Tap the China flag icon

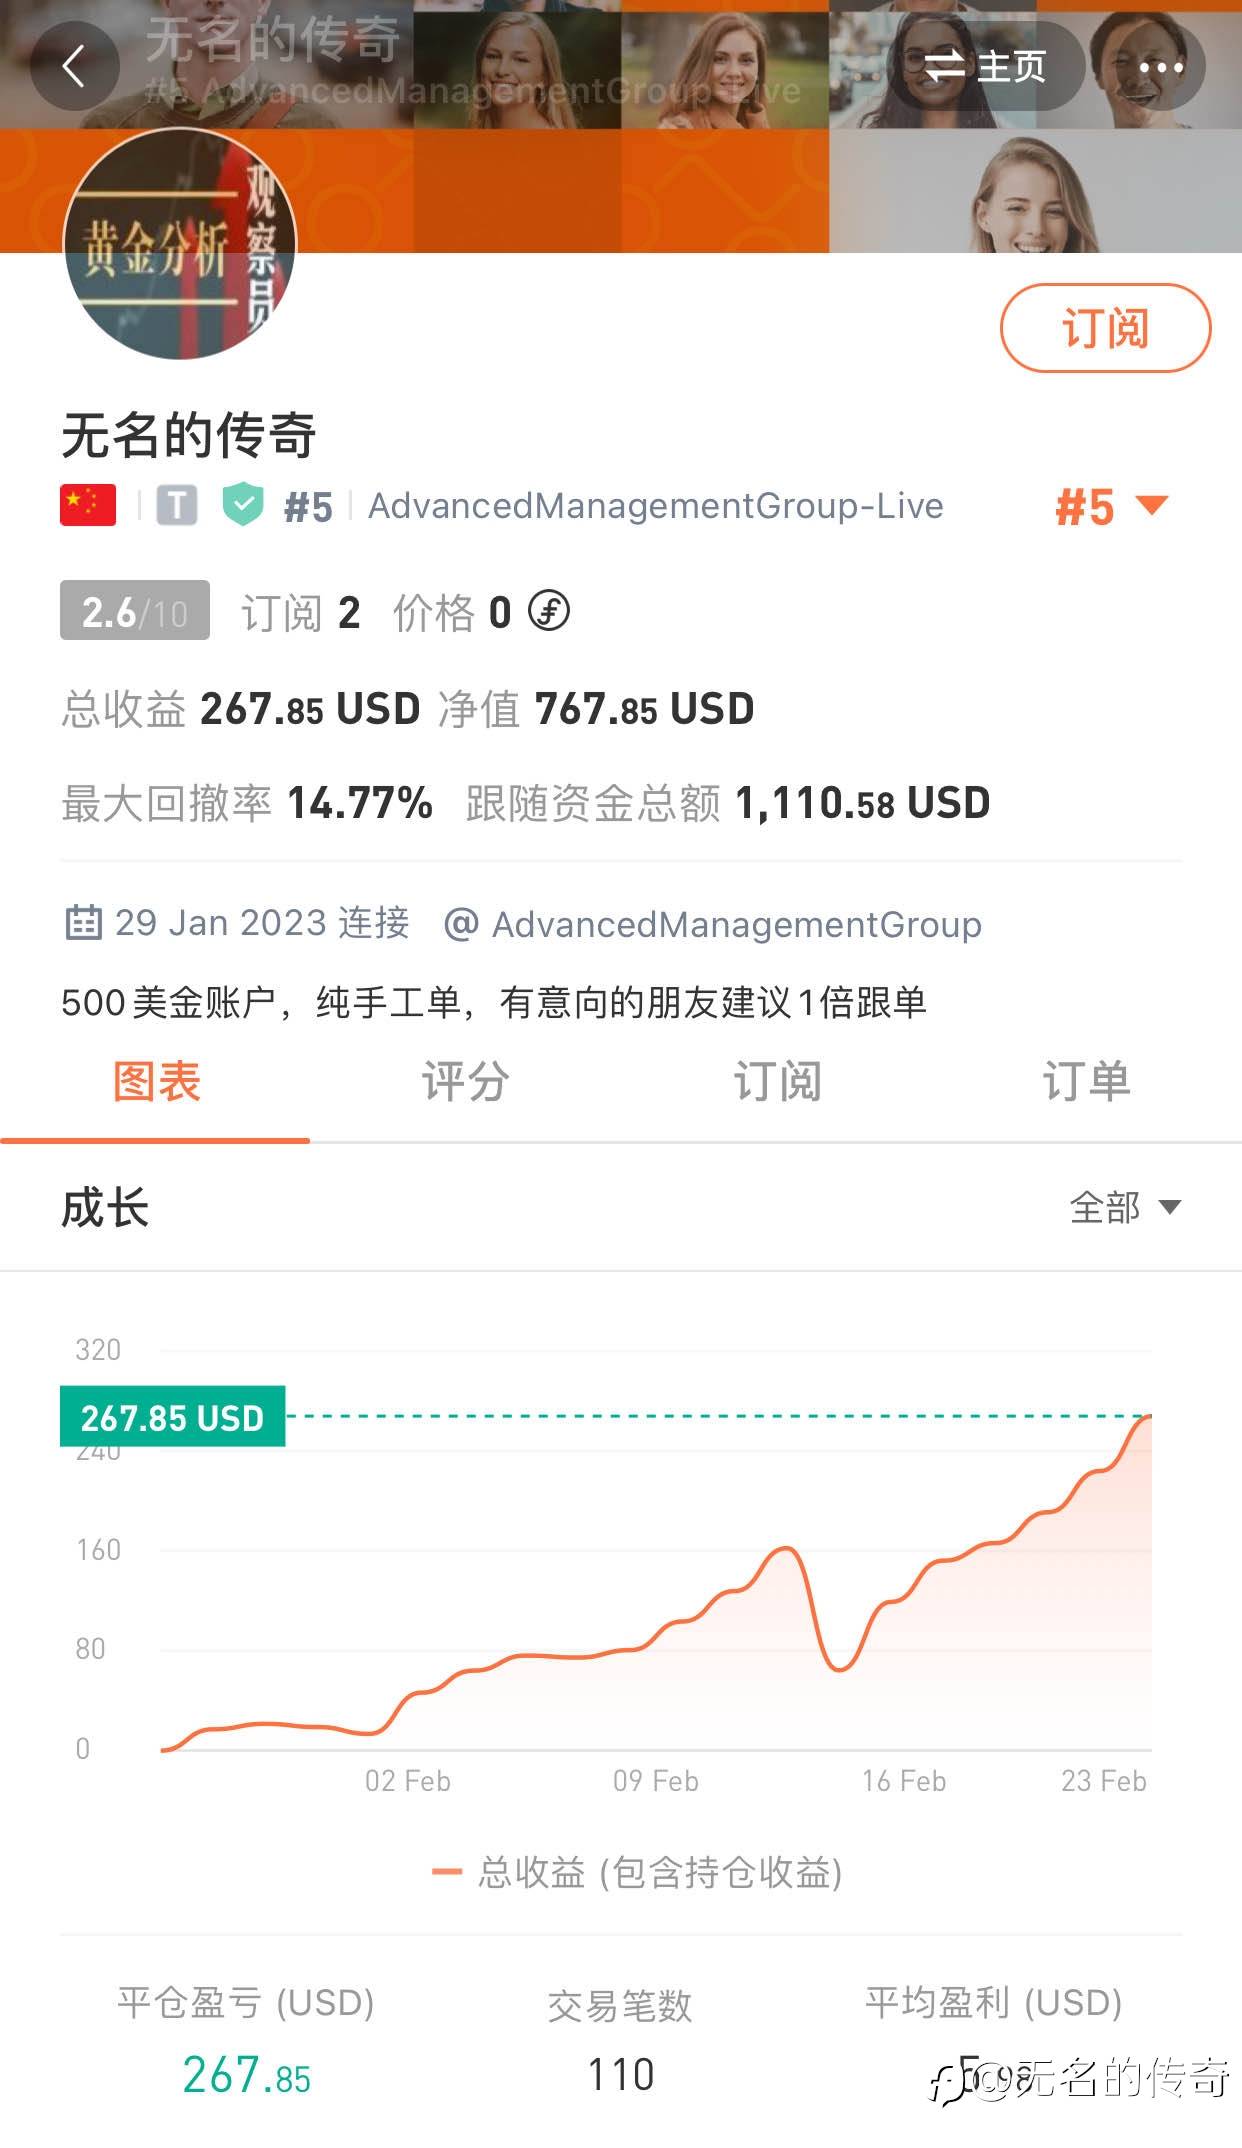click(88, 505)
